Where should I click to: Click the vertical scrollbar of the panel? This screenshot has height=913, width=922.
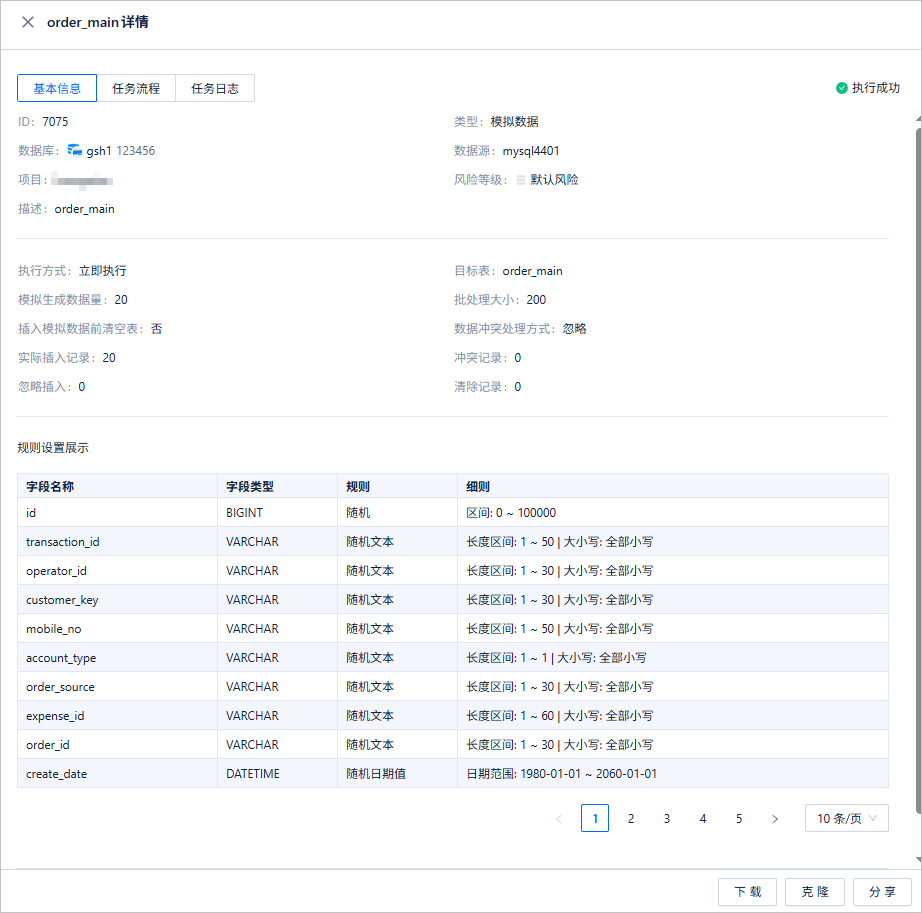pyautogui.click(x=918, y=470)
